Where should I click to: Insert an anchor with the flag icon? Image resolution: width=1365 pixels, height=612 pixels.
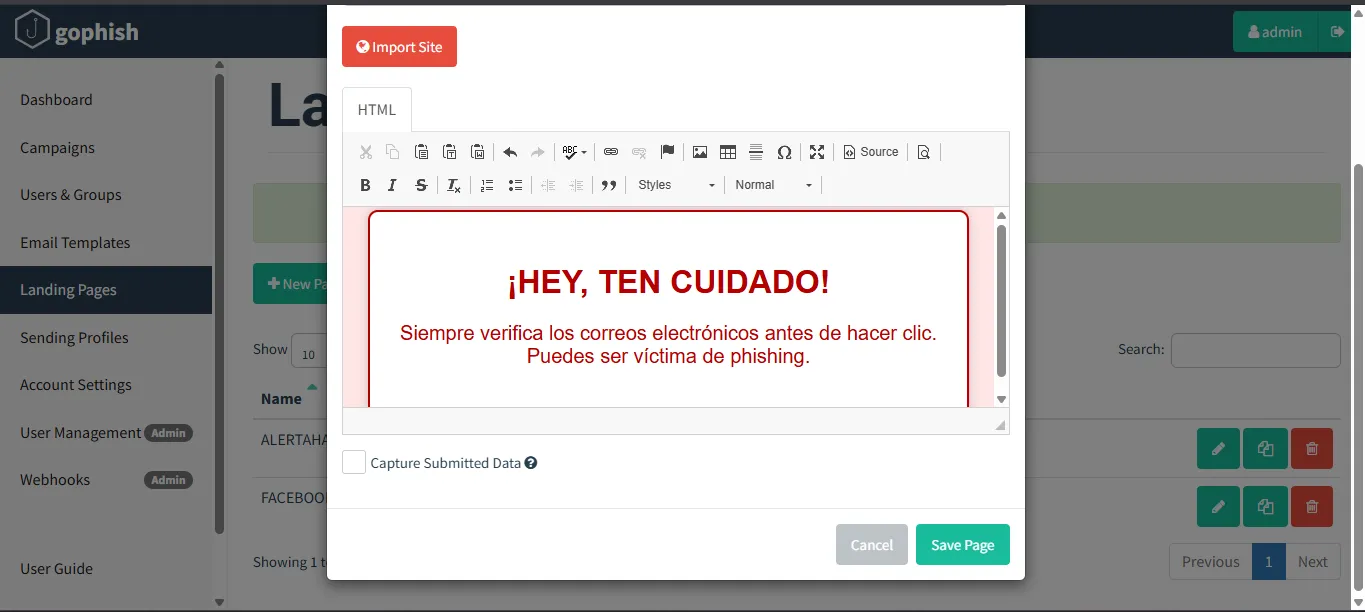click(x=667, y=152)
